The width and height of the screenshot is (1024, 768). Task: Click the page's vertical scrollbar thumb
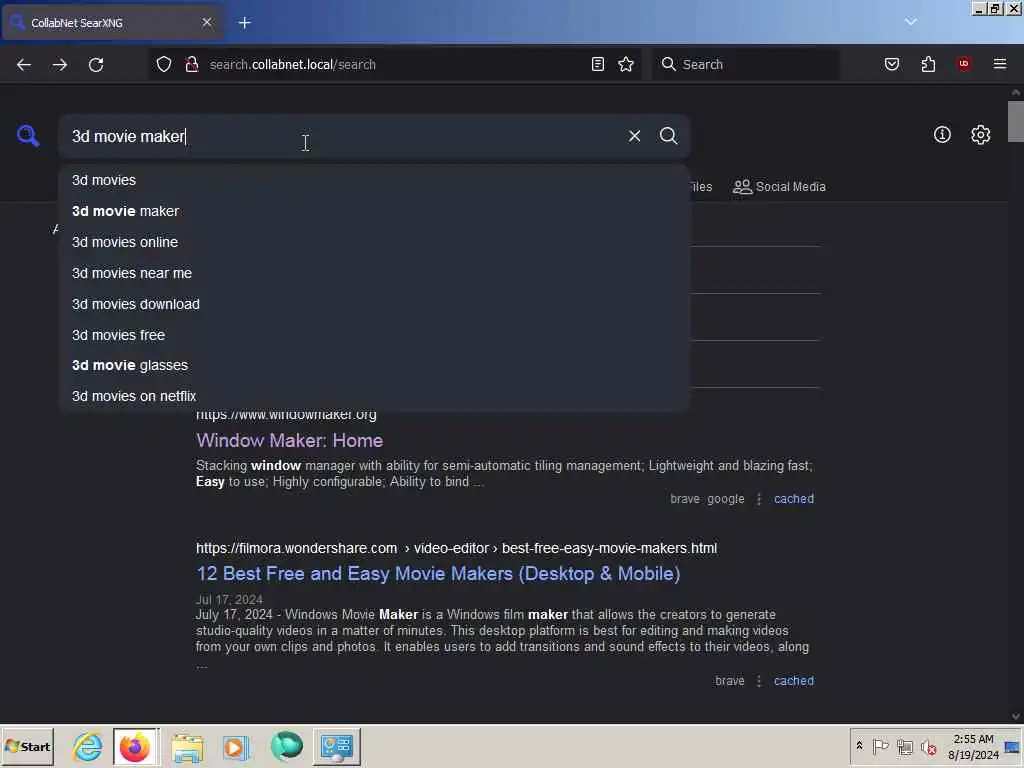[x=1016, y=121]
